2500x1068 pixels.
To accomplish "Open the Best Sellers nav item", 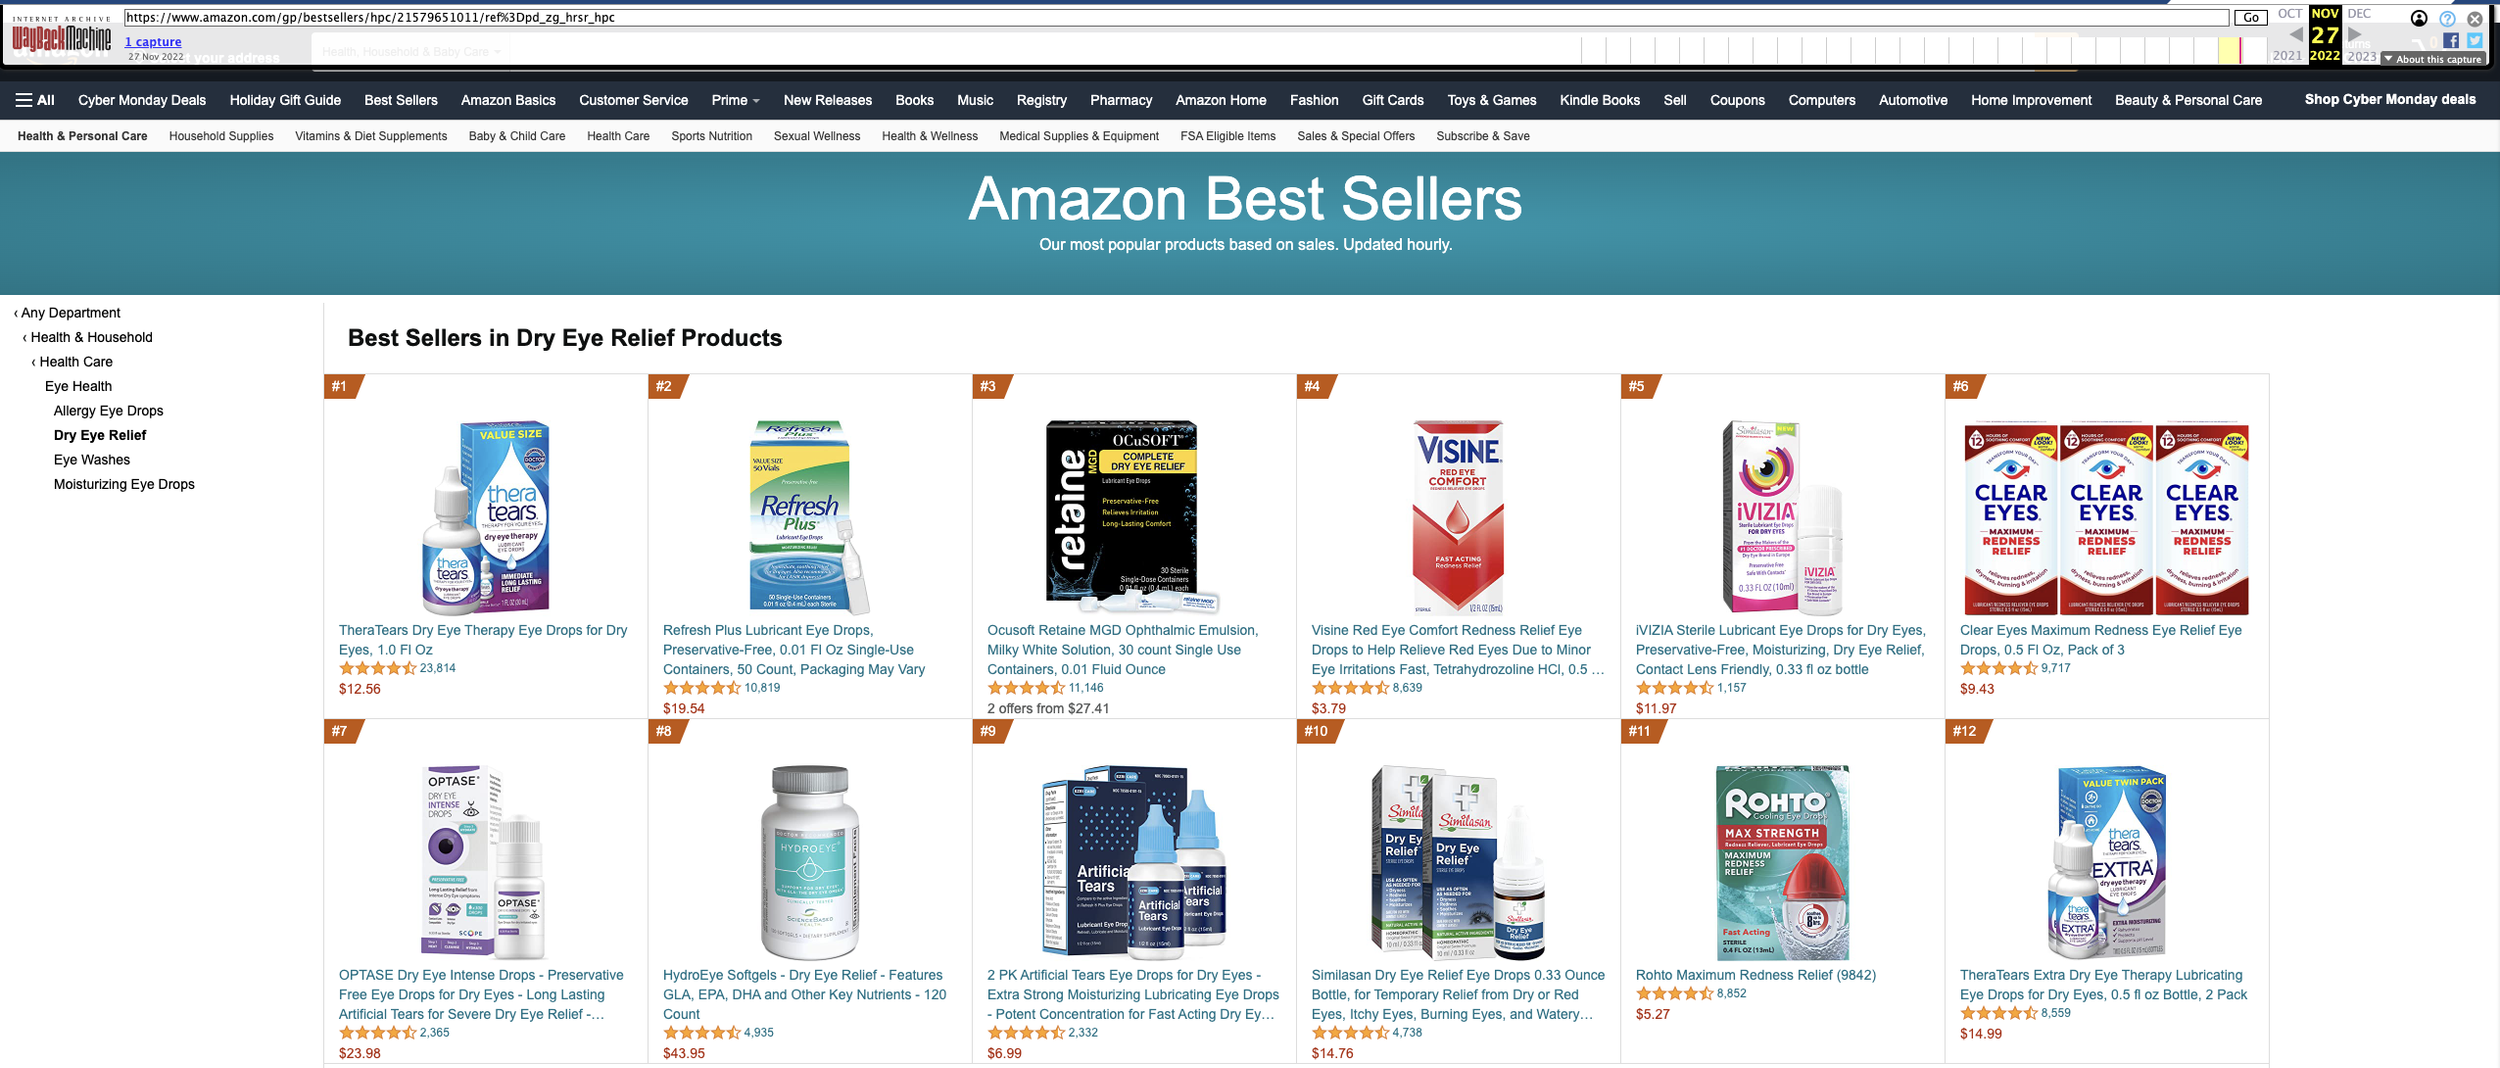I will click(x=401, y=100).
